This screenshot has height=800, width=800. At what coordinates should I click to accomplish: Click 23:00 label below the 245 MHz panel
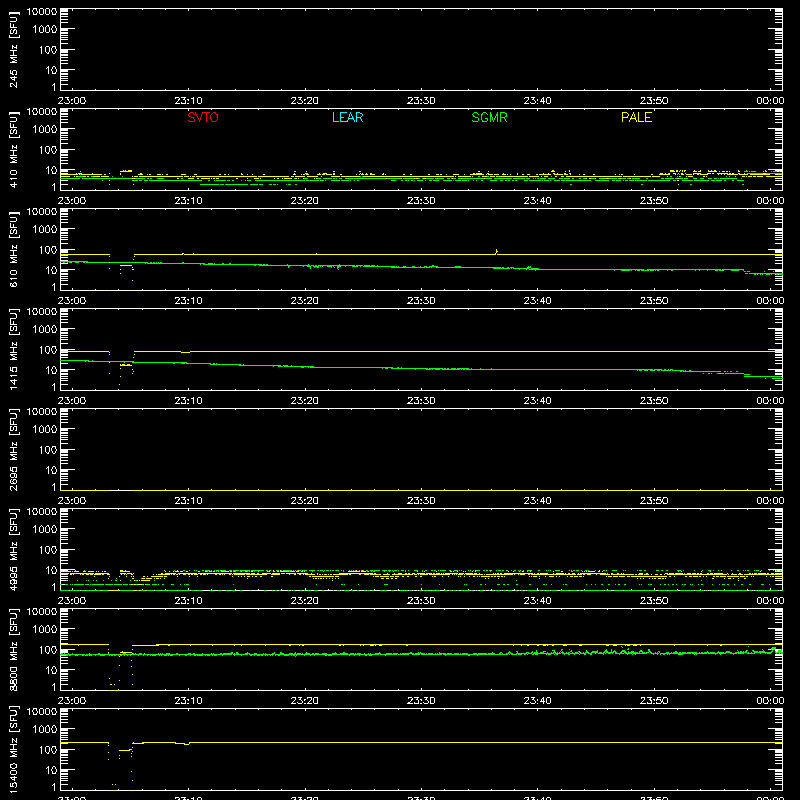(x=72, y=101)
